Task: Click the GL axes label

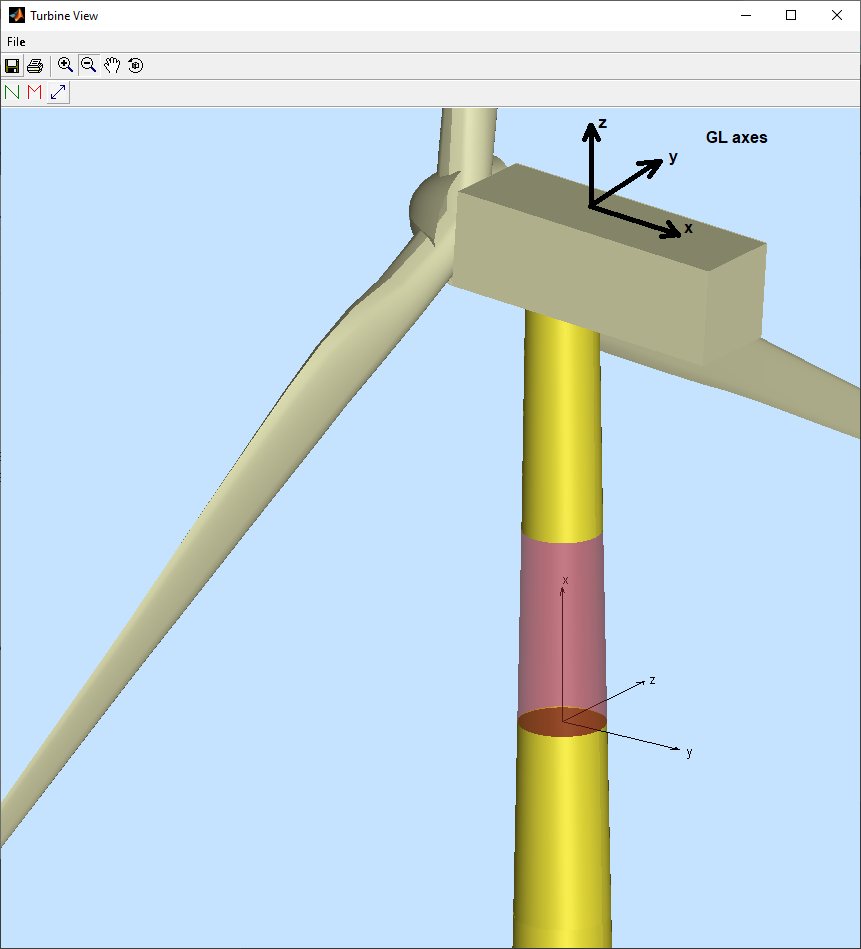Action: point(736,138)
